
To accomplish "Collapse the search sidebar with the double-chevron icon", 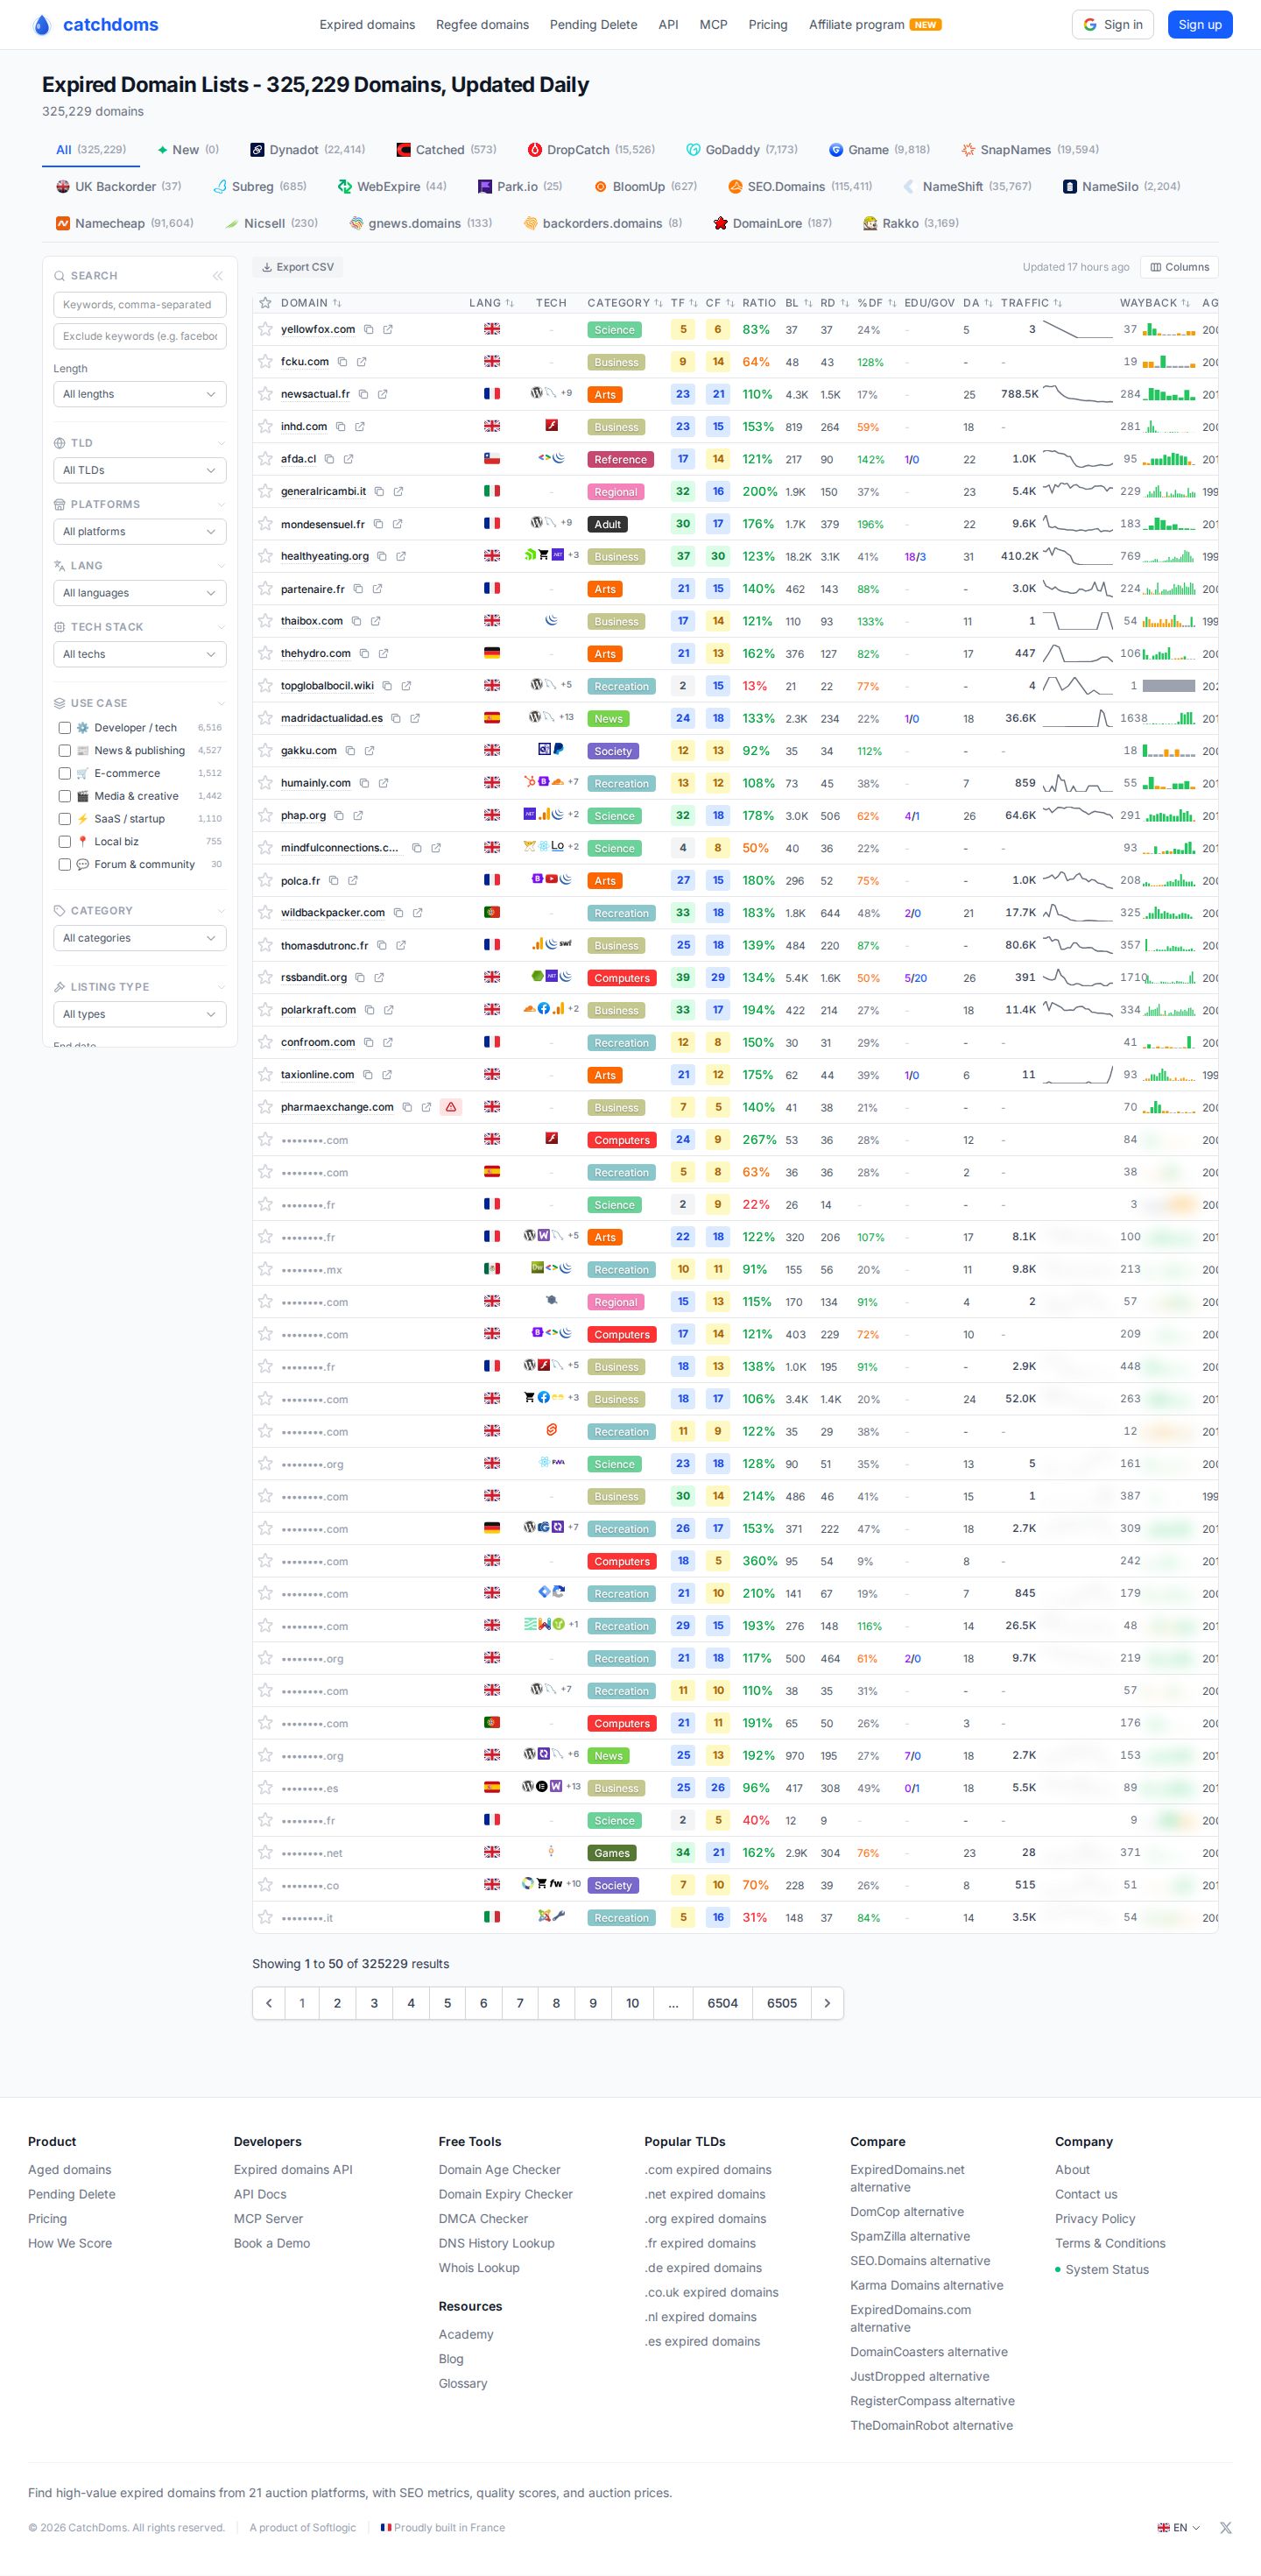I will tap(217, 276).
